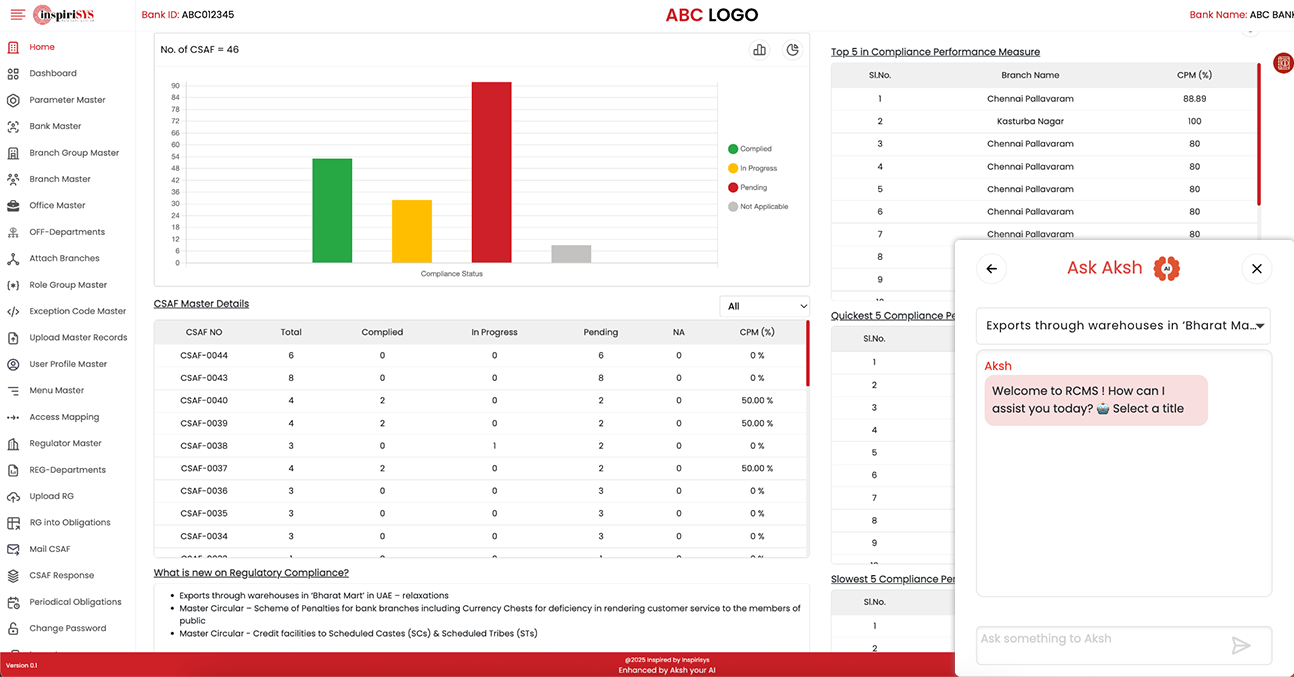Open Exports through warehouses Bharat Mart link
Viewport: 1294px width, 677px height.
tap(314, 595)
